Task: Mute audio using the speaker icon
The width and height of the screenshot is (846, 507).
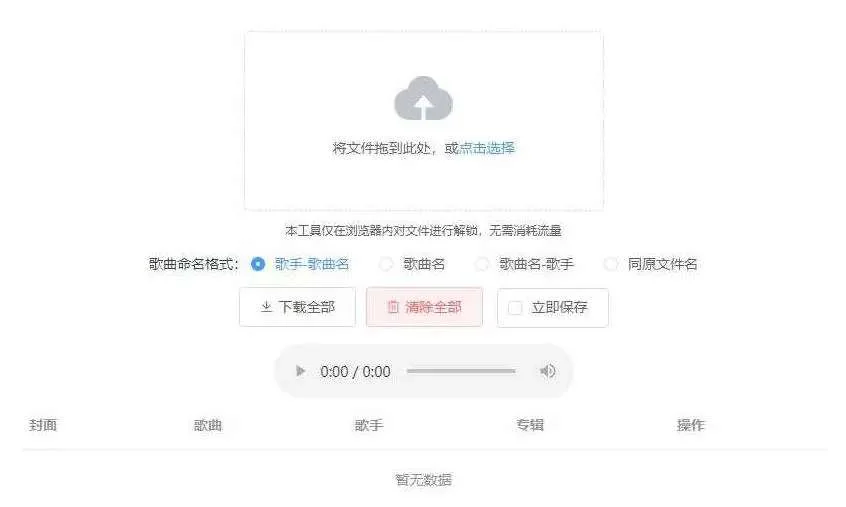Action: point(547,371)
